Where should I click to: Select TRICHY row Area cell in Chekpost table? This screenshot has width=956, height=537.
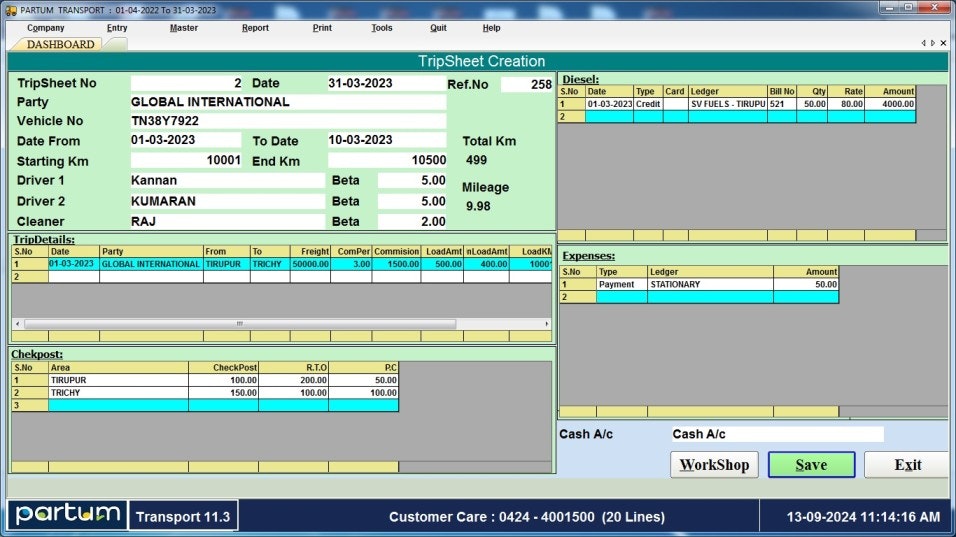(x=118, y=393)
